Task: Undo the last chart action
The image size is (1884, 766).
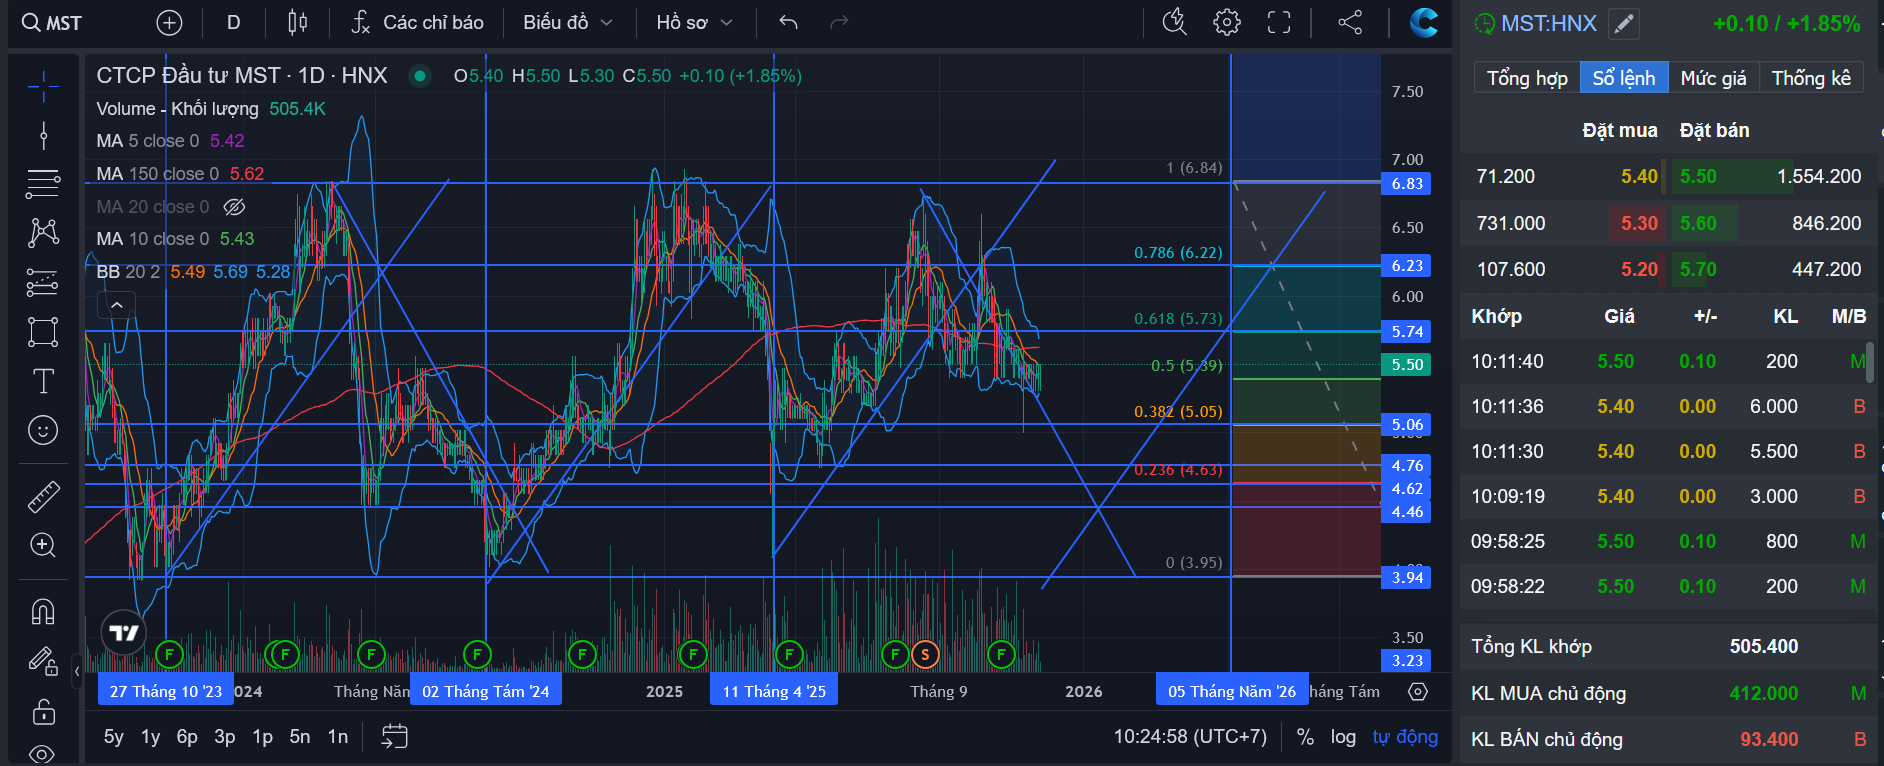Action: 789,22
